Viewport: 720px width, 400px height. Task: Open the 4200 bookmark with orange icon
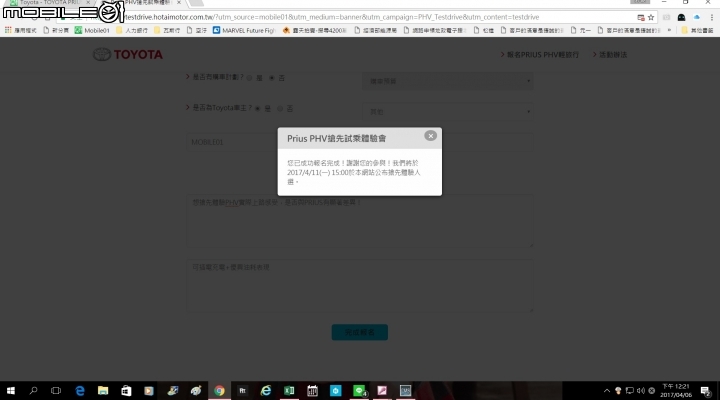[x=315, y=30]
